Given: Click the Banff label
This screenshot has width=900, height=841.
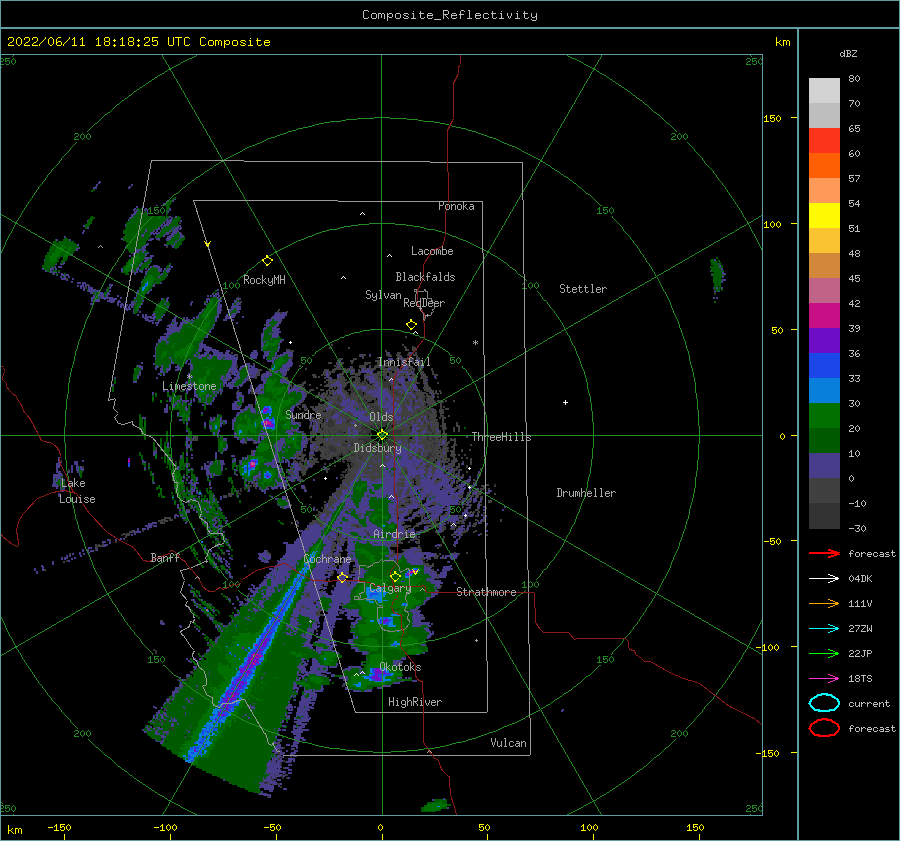Looking at the screenshot, I should (x=165, y=558).
